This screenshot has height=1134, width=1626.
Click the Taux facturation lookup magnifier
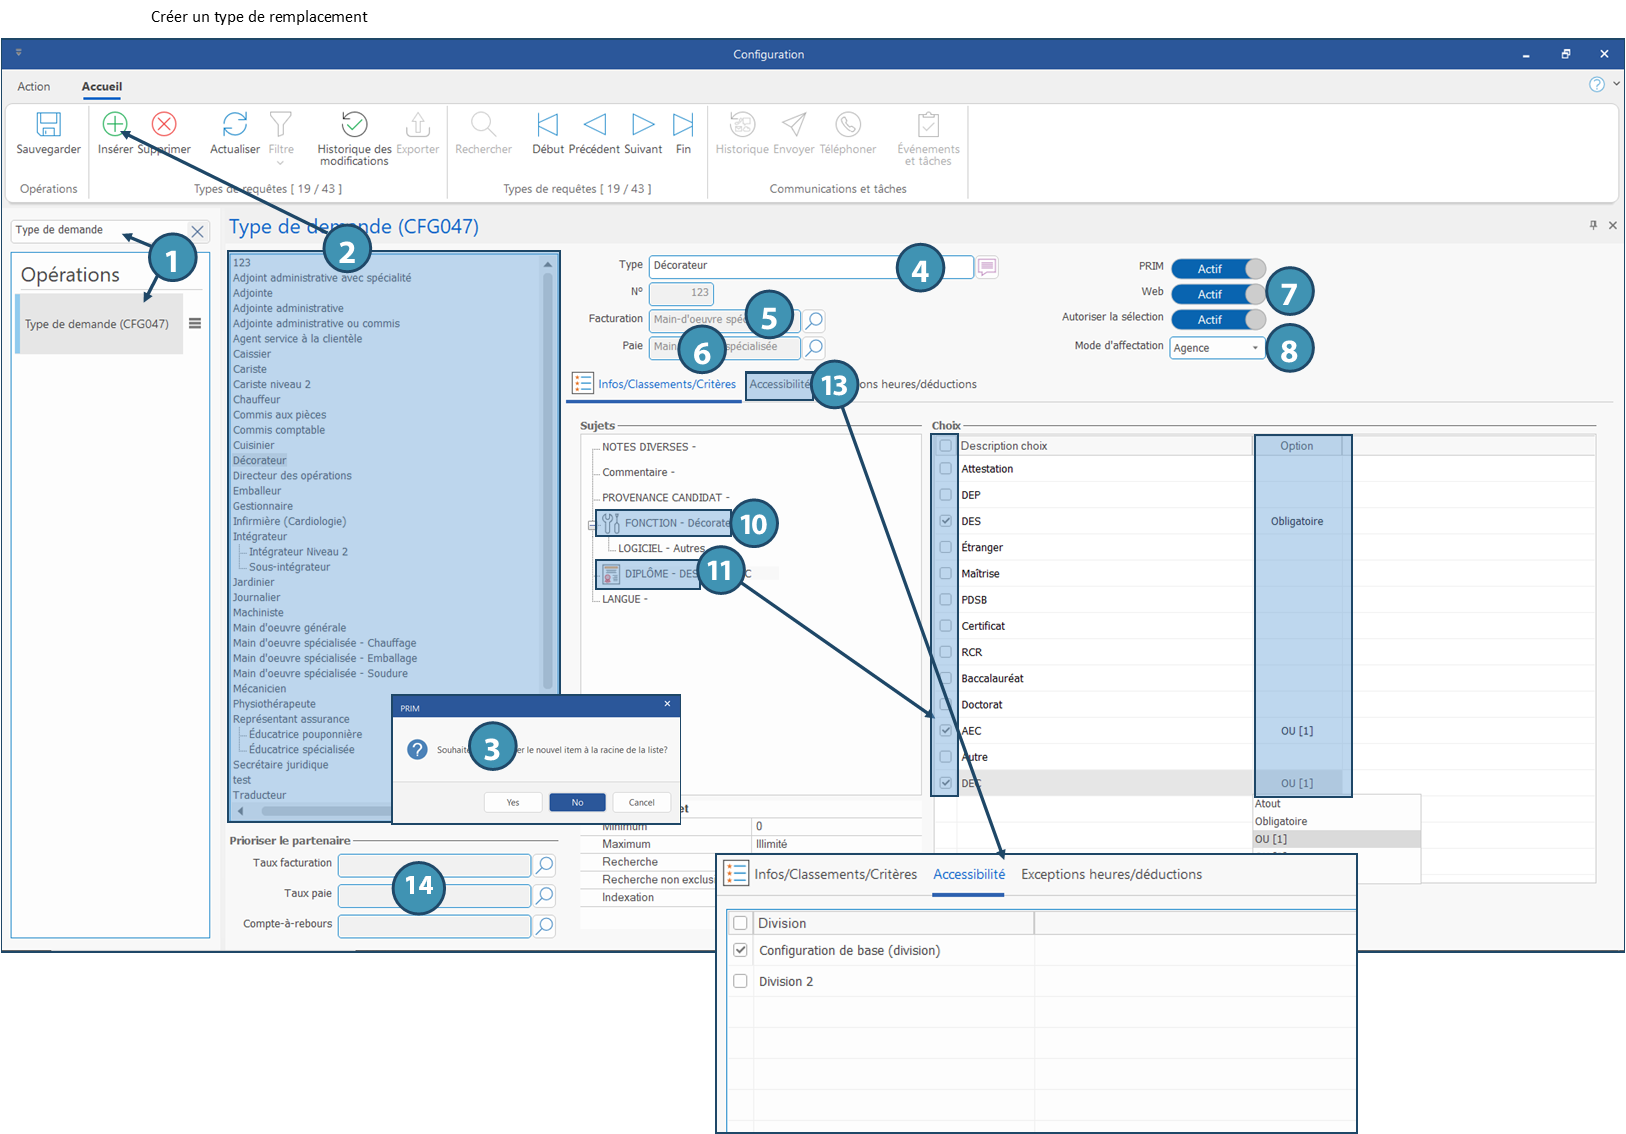[x=544, y=865]
